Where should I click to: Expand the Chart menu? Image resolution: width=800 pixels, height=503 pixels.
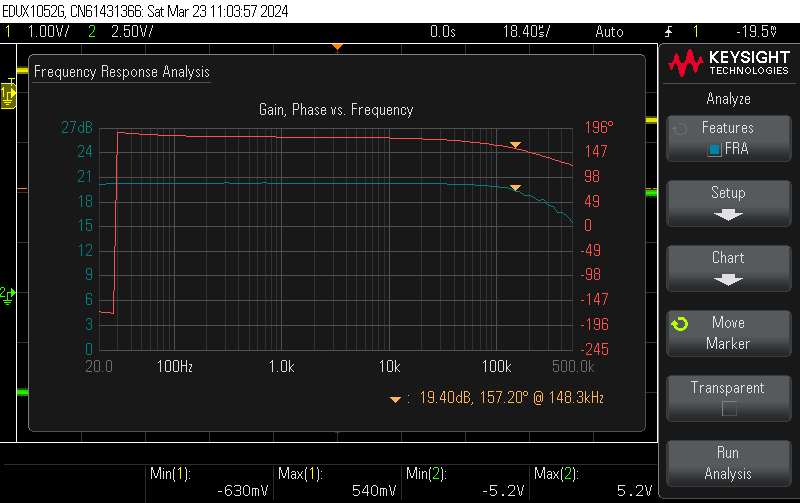[x=729, y=268]
